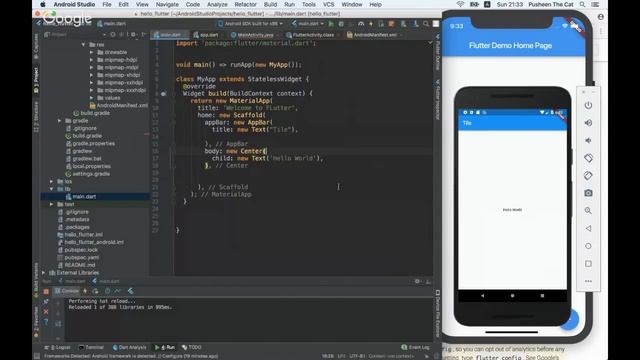Open the Analyze menu
The width and height of the screenshot is (640, 360).
coord(217,4)
